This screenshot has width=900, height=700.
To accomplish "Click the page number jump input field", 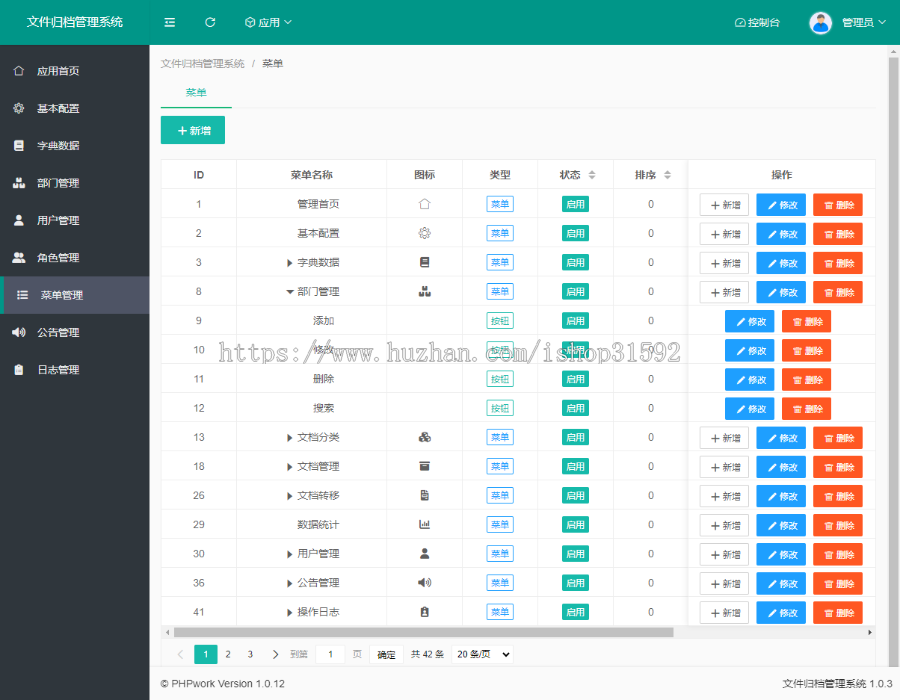I will [330, 654].
